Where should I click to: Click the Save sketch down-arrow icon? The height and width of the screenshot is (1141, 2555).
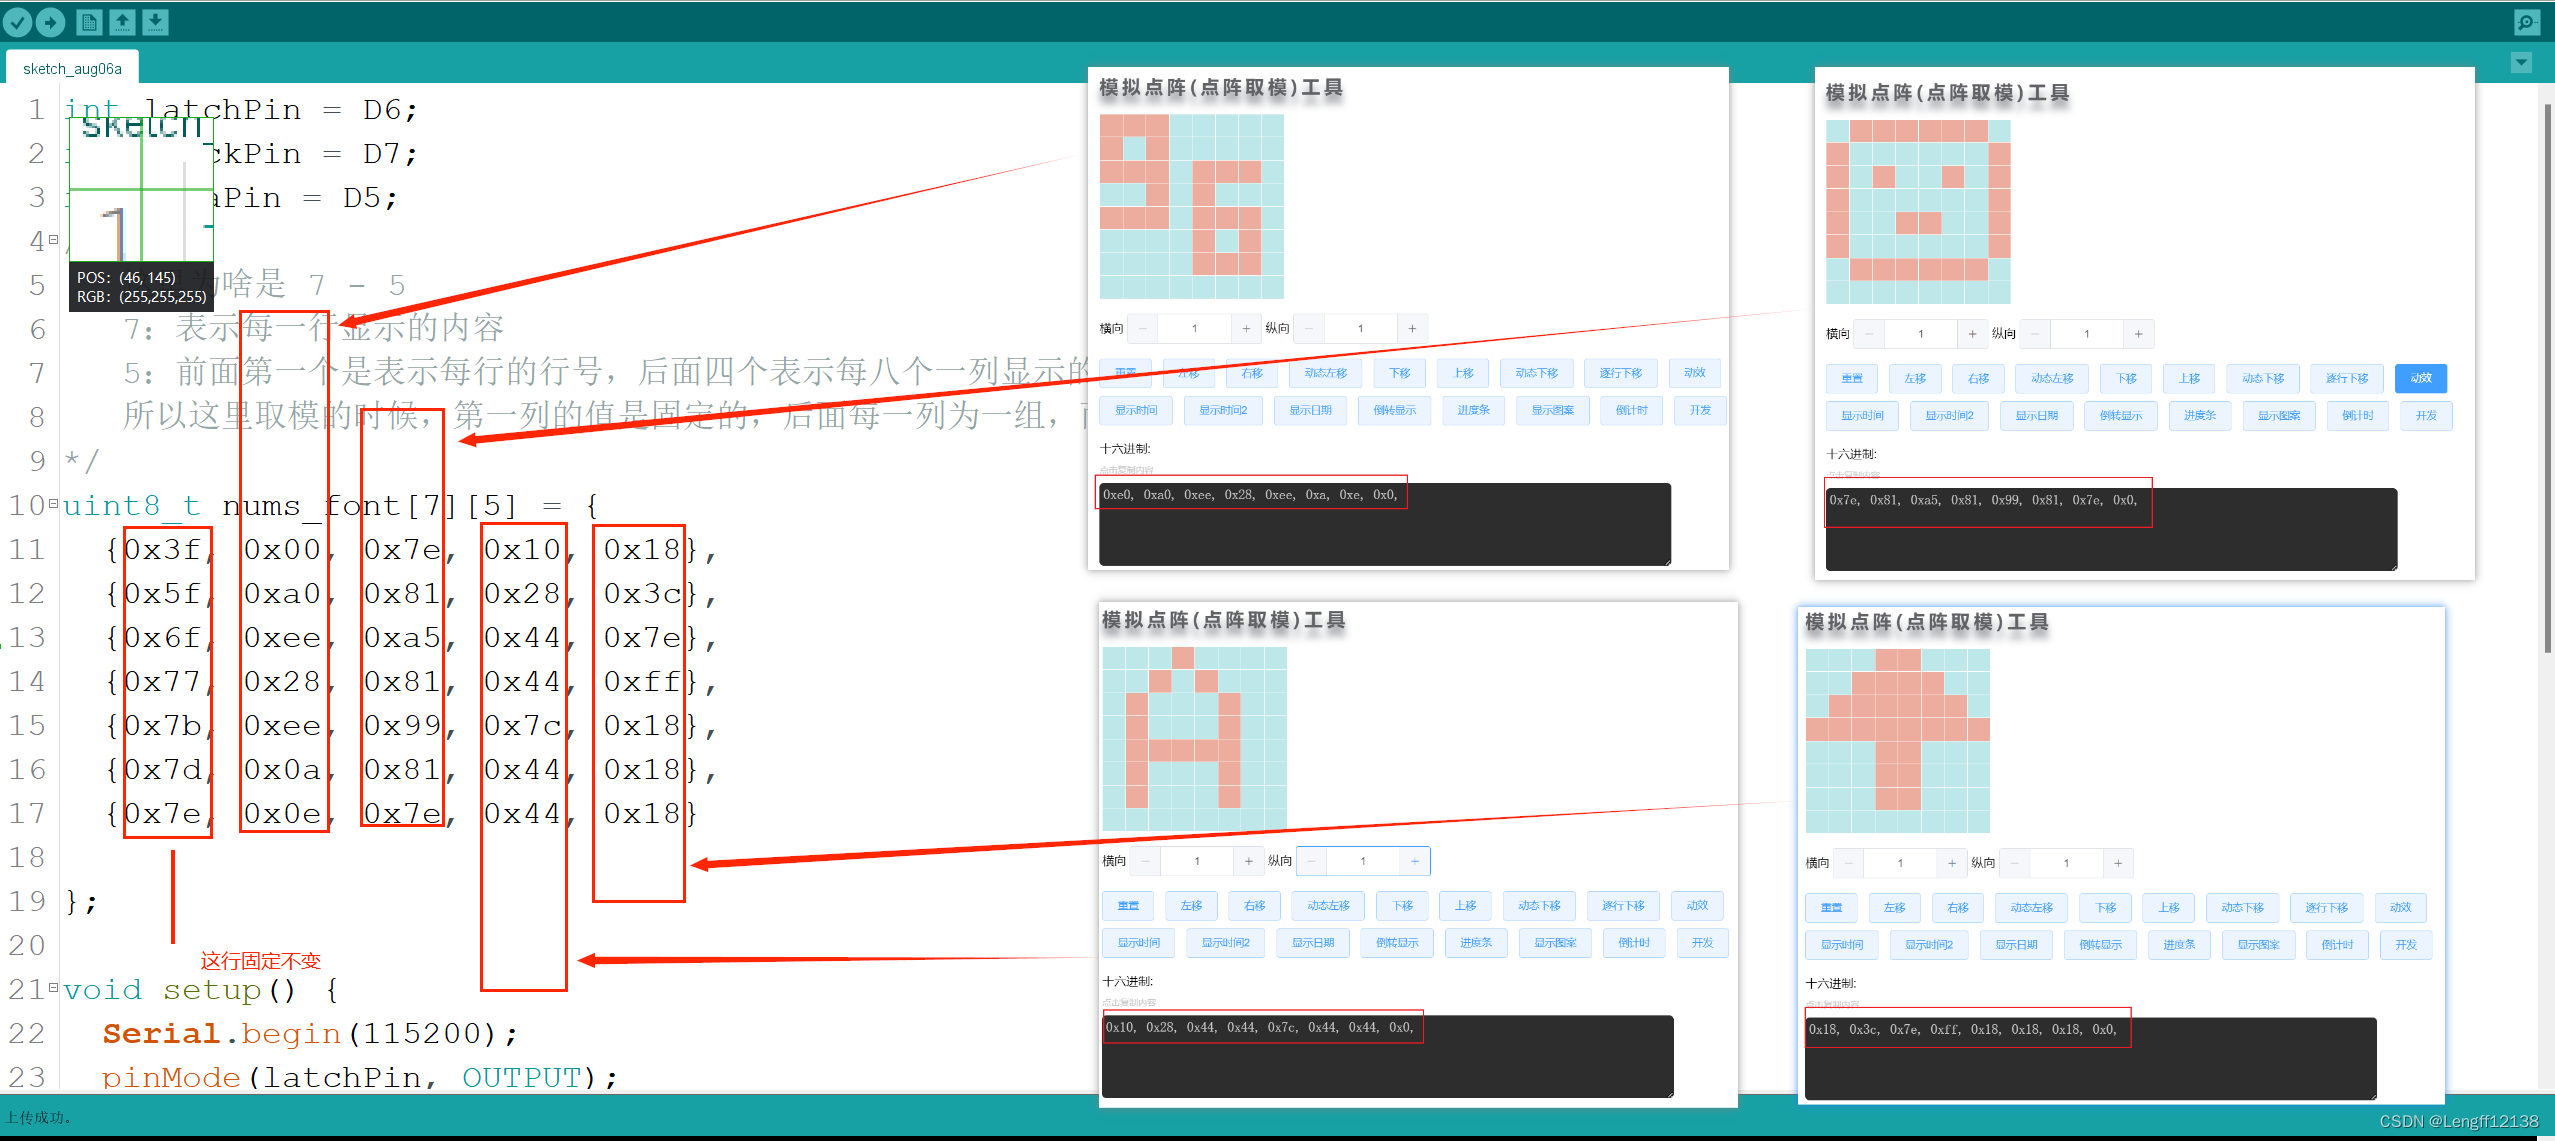coord(155,21)
